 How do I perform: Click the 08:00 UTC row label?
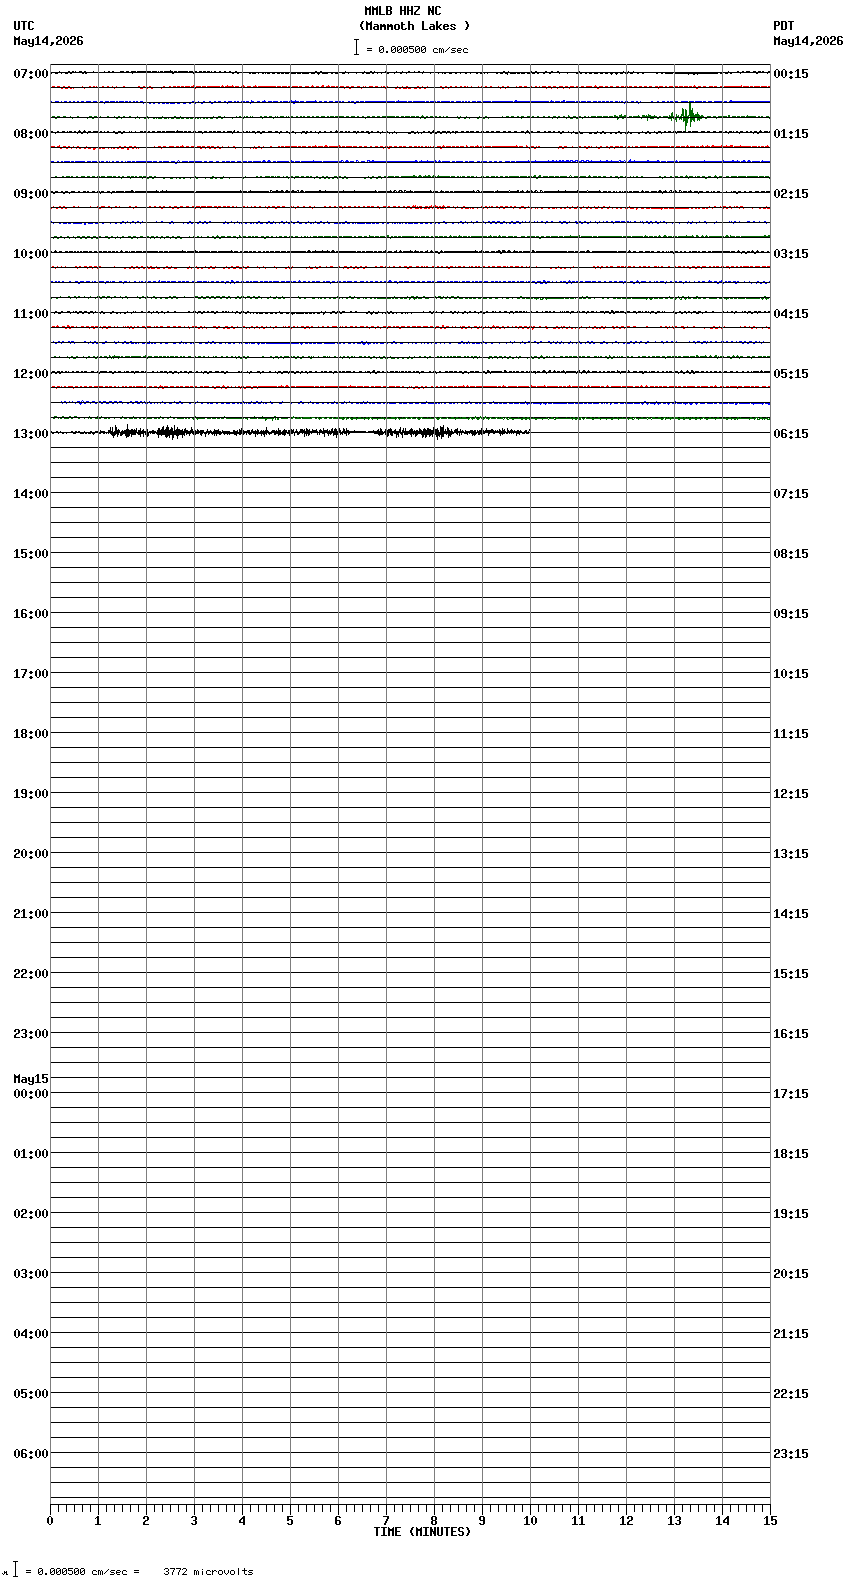(x=31, y=134)
